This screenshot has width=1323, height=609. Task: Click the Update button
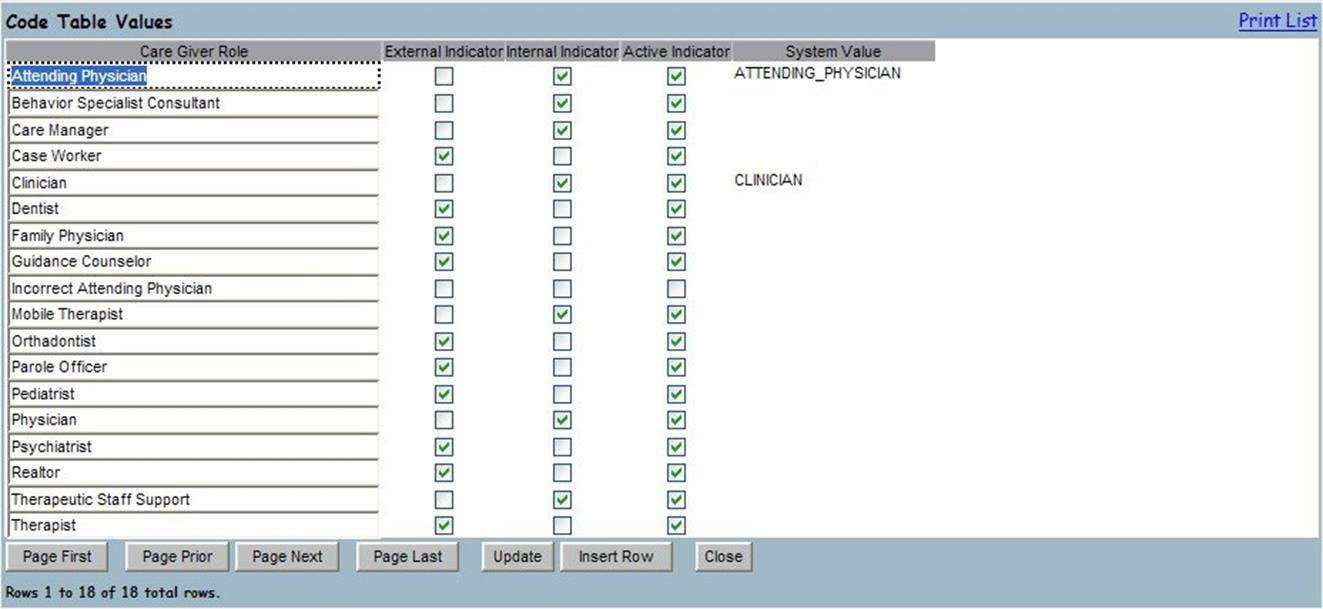point(517,556)
